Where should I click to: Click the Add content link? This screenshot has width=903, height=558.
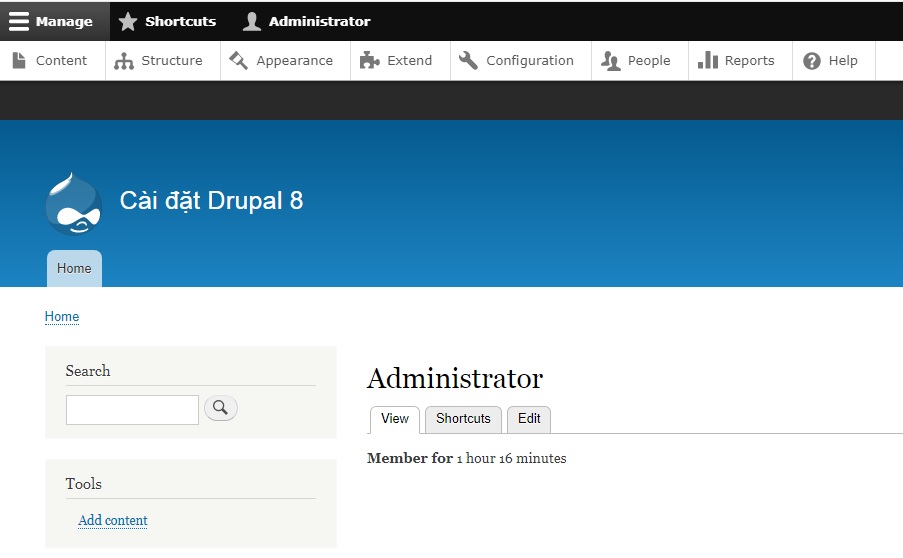click(x=113, y=521)
